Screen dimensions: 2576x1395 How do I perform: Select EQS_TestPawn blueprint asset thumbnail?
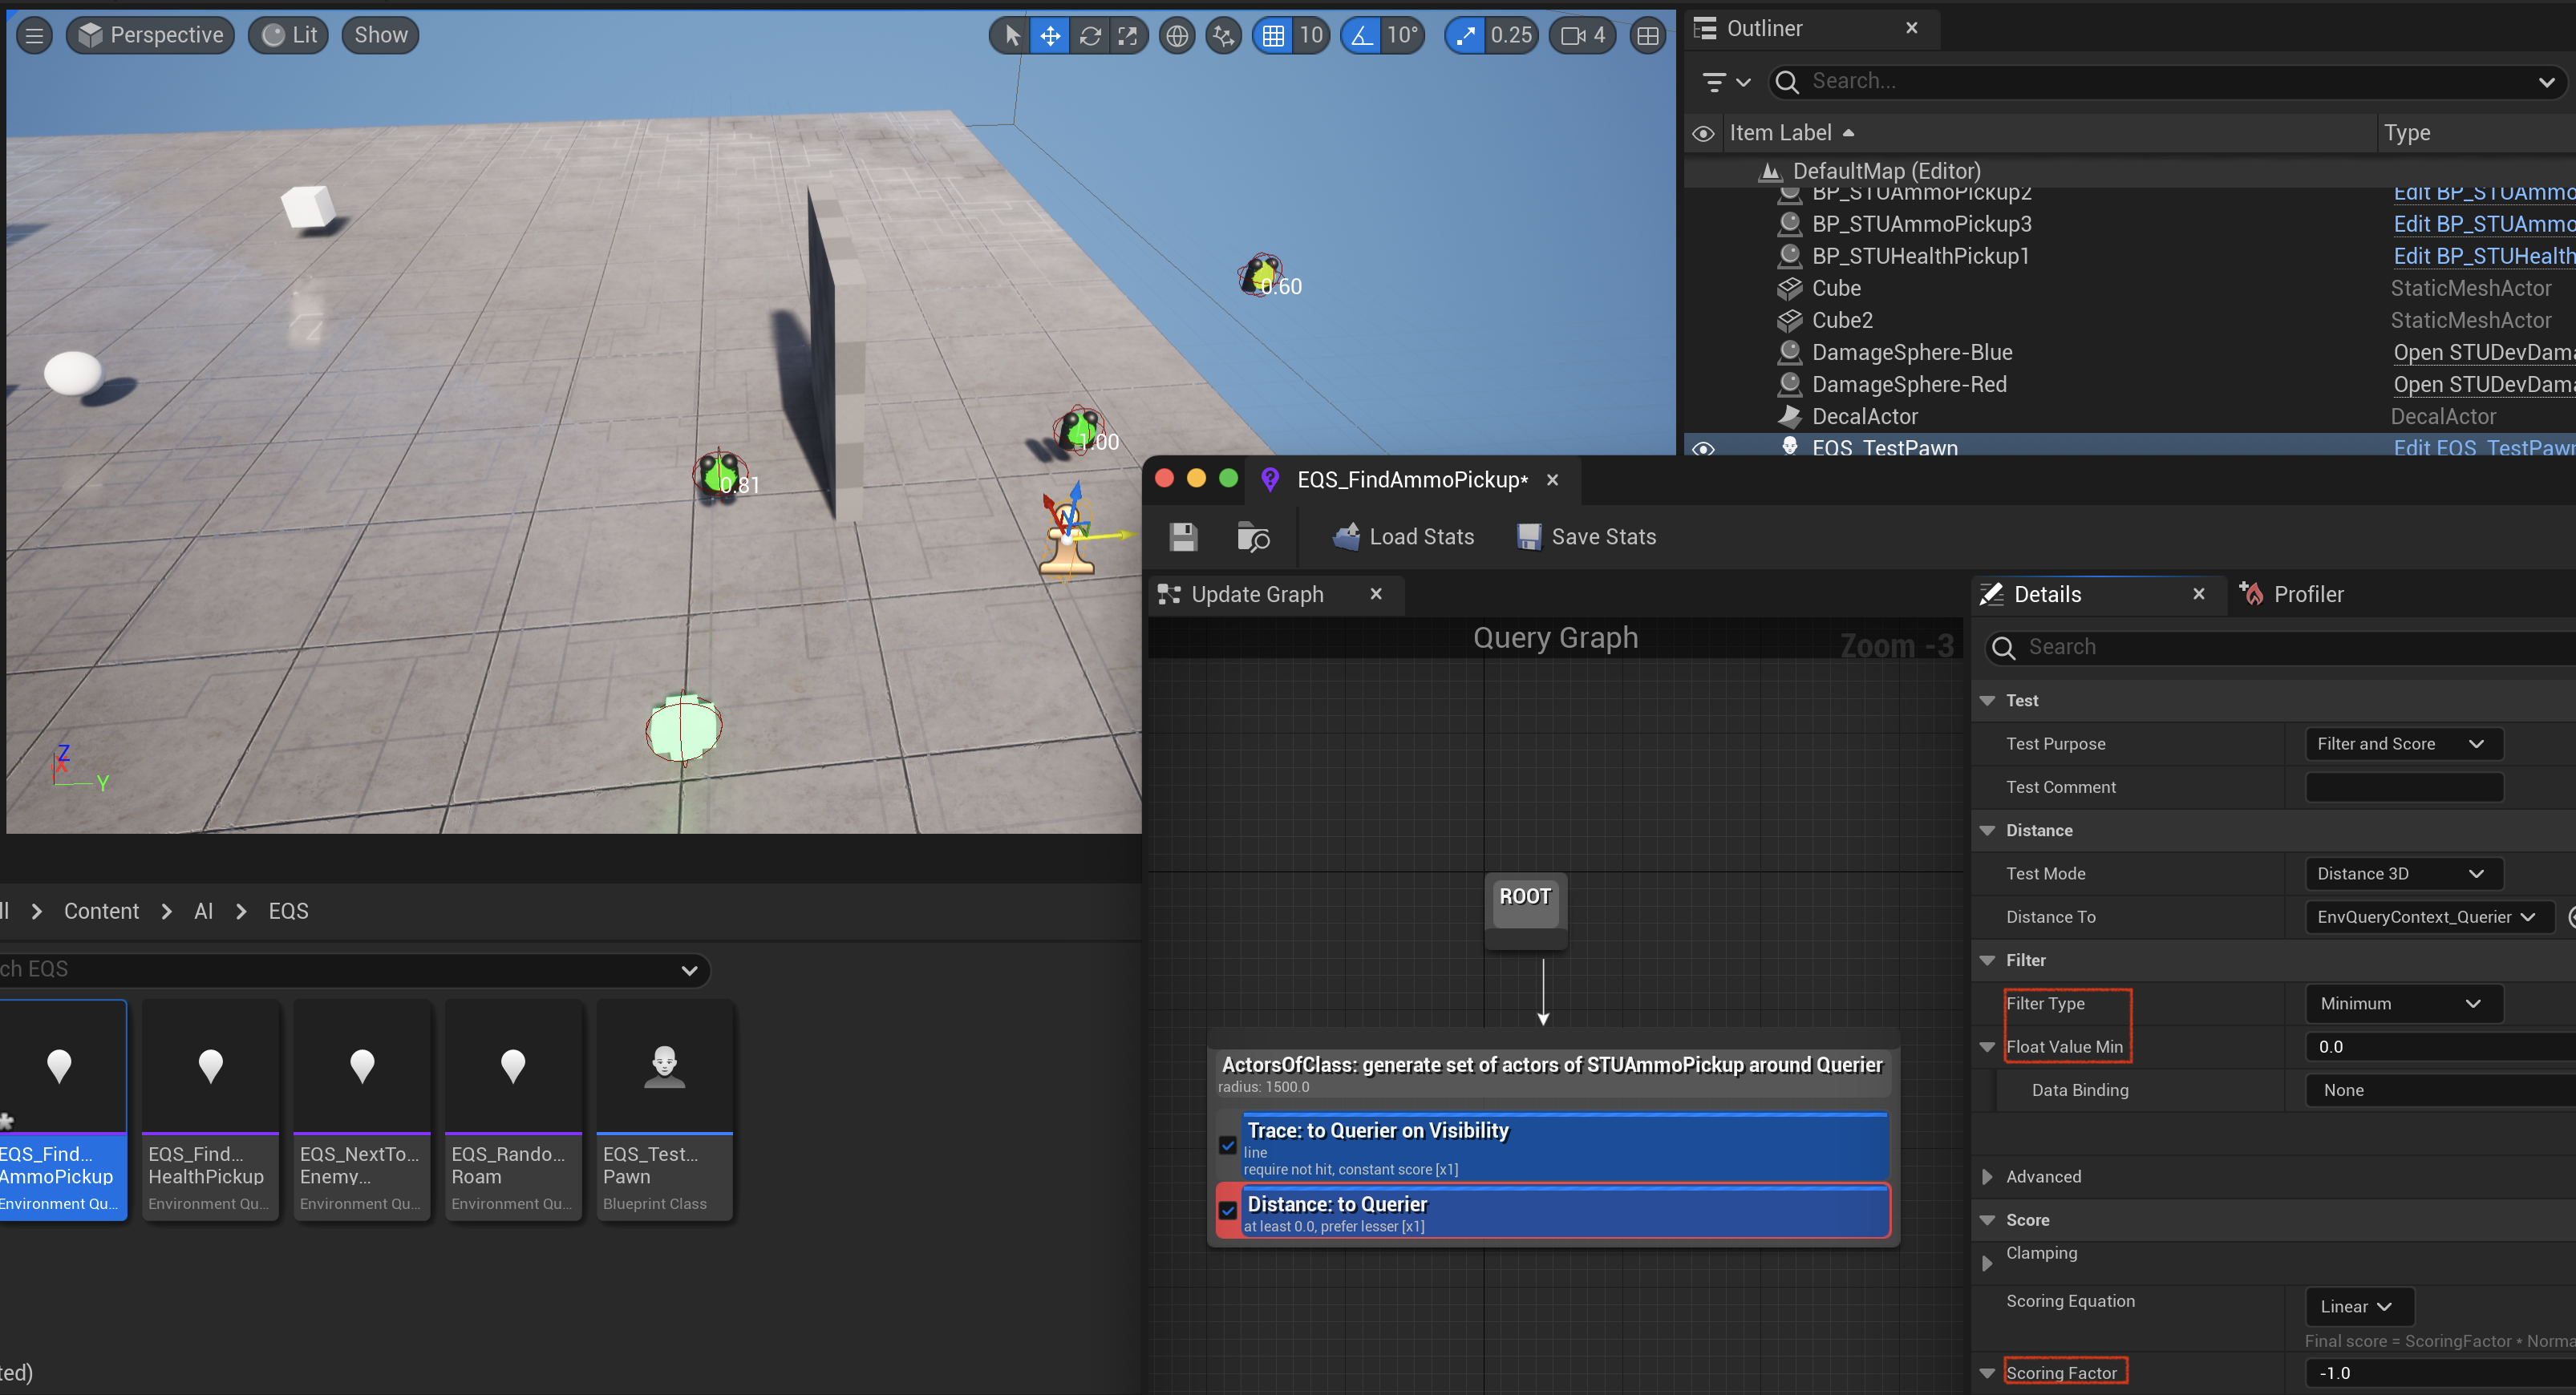coord(664,1111)
